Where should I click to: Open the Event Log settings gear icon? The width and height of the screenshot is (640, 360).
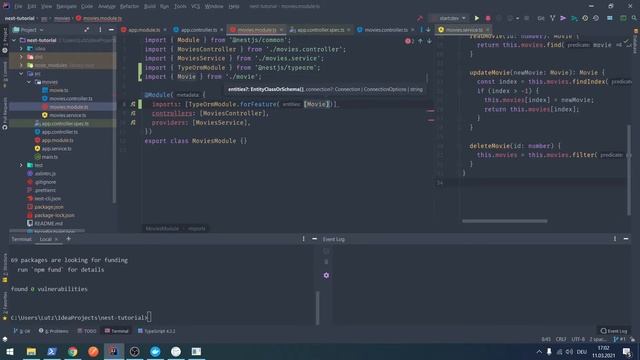pos(326,276)
